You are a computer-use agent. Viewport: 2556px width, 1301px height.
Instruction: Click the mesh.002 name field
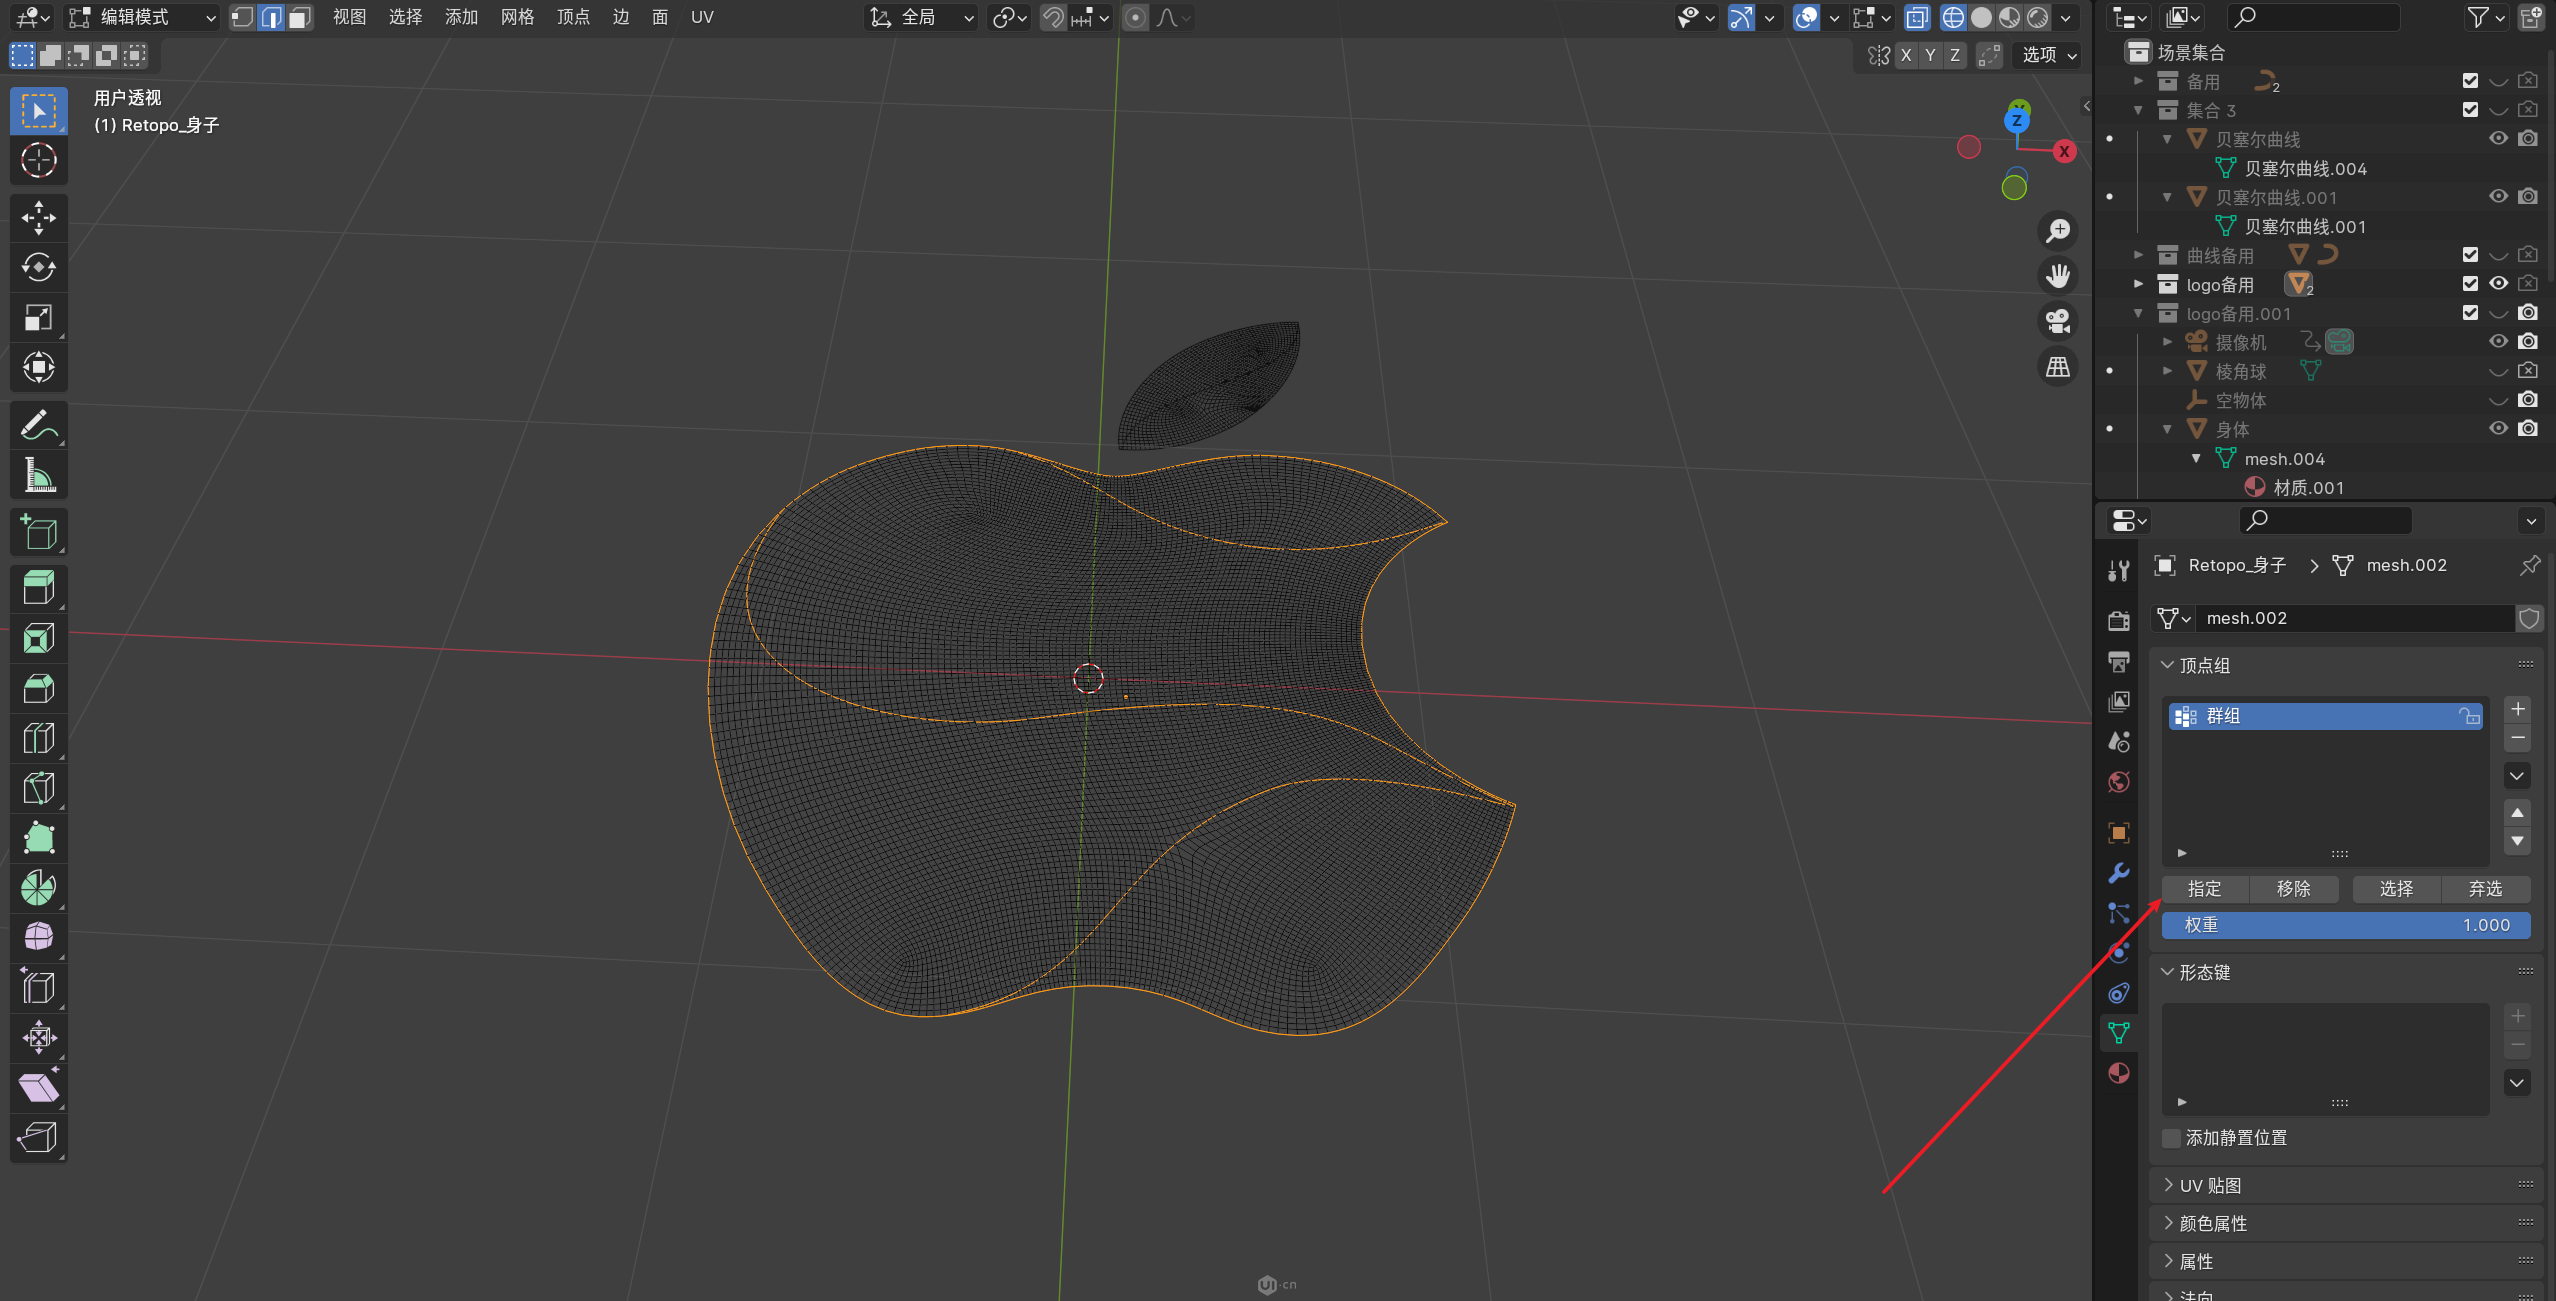(2354, 618)
